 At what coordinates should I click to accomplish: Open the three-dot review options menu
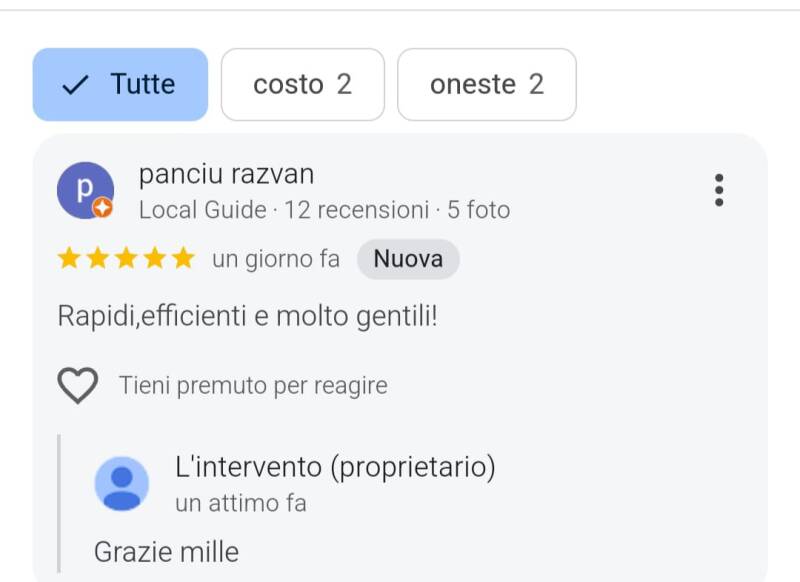tap(718, 190)
